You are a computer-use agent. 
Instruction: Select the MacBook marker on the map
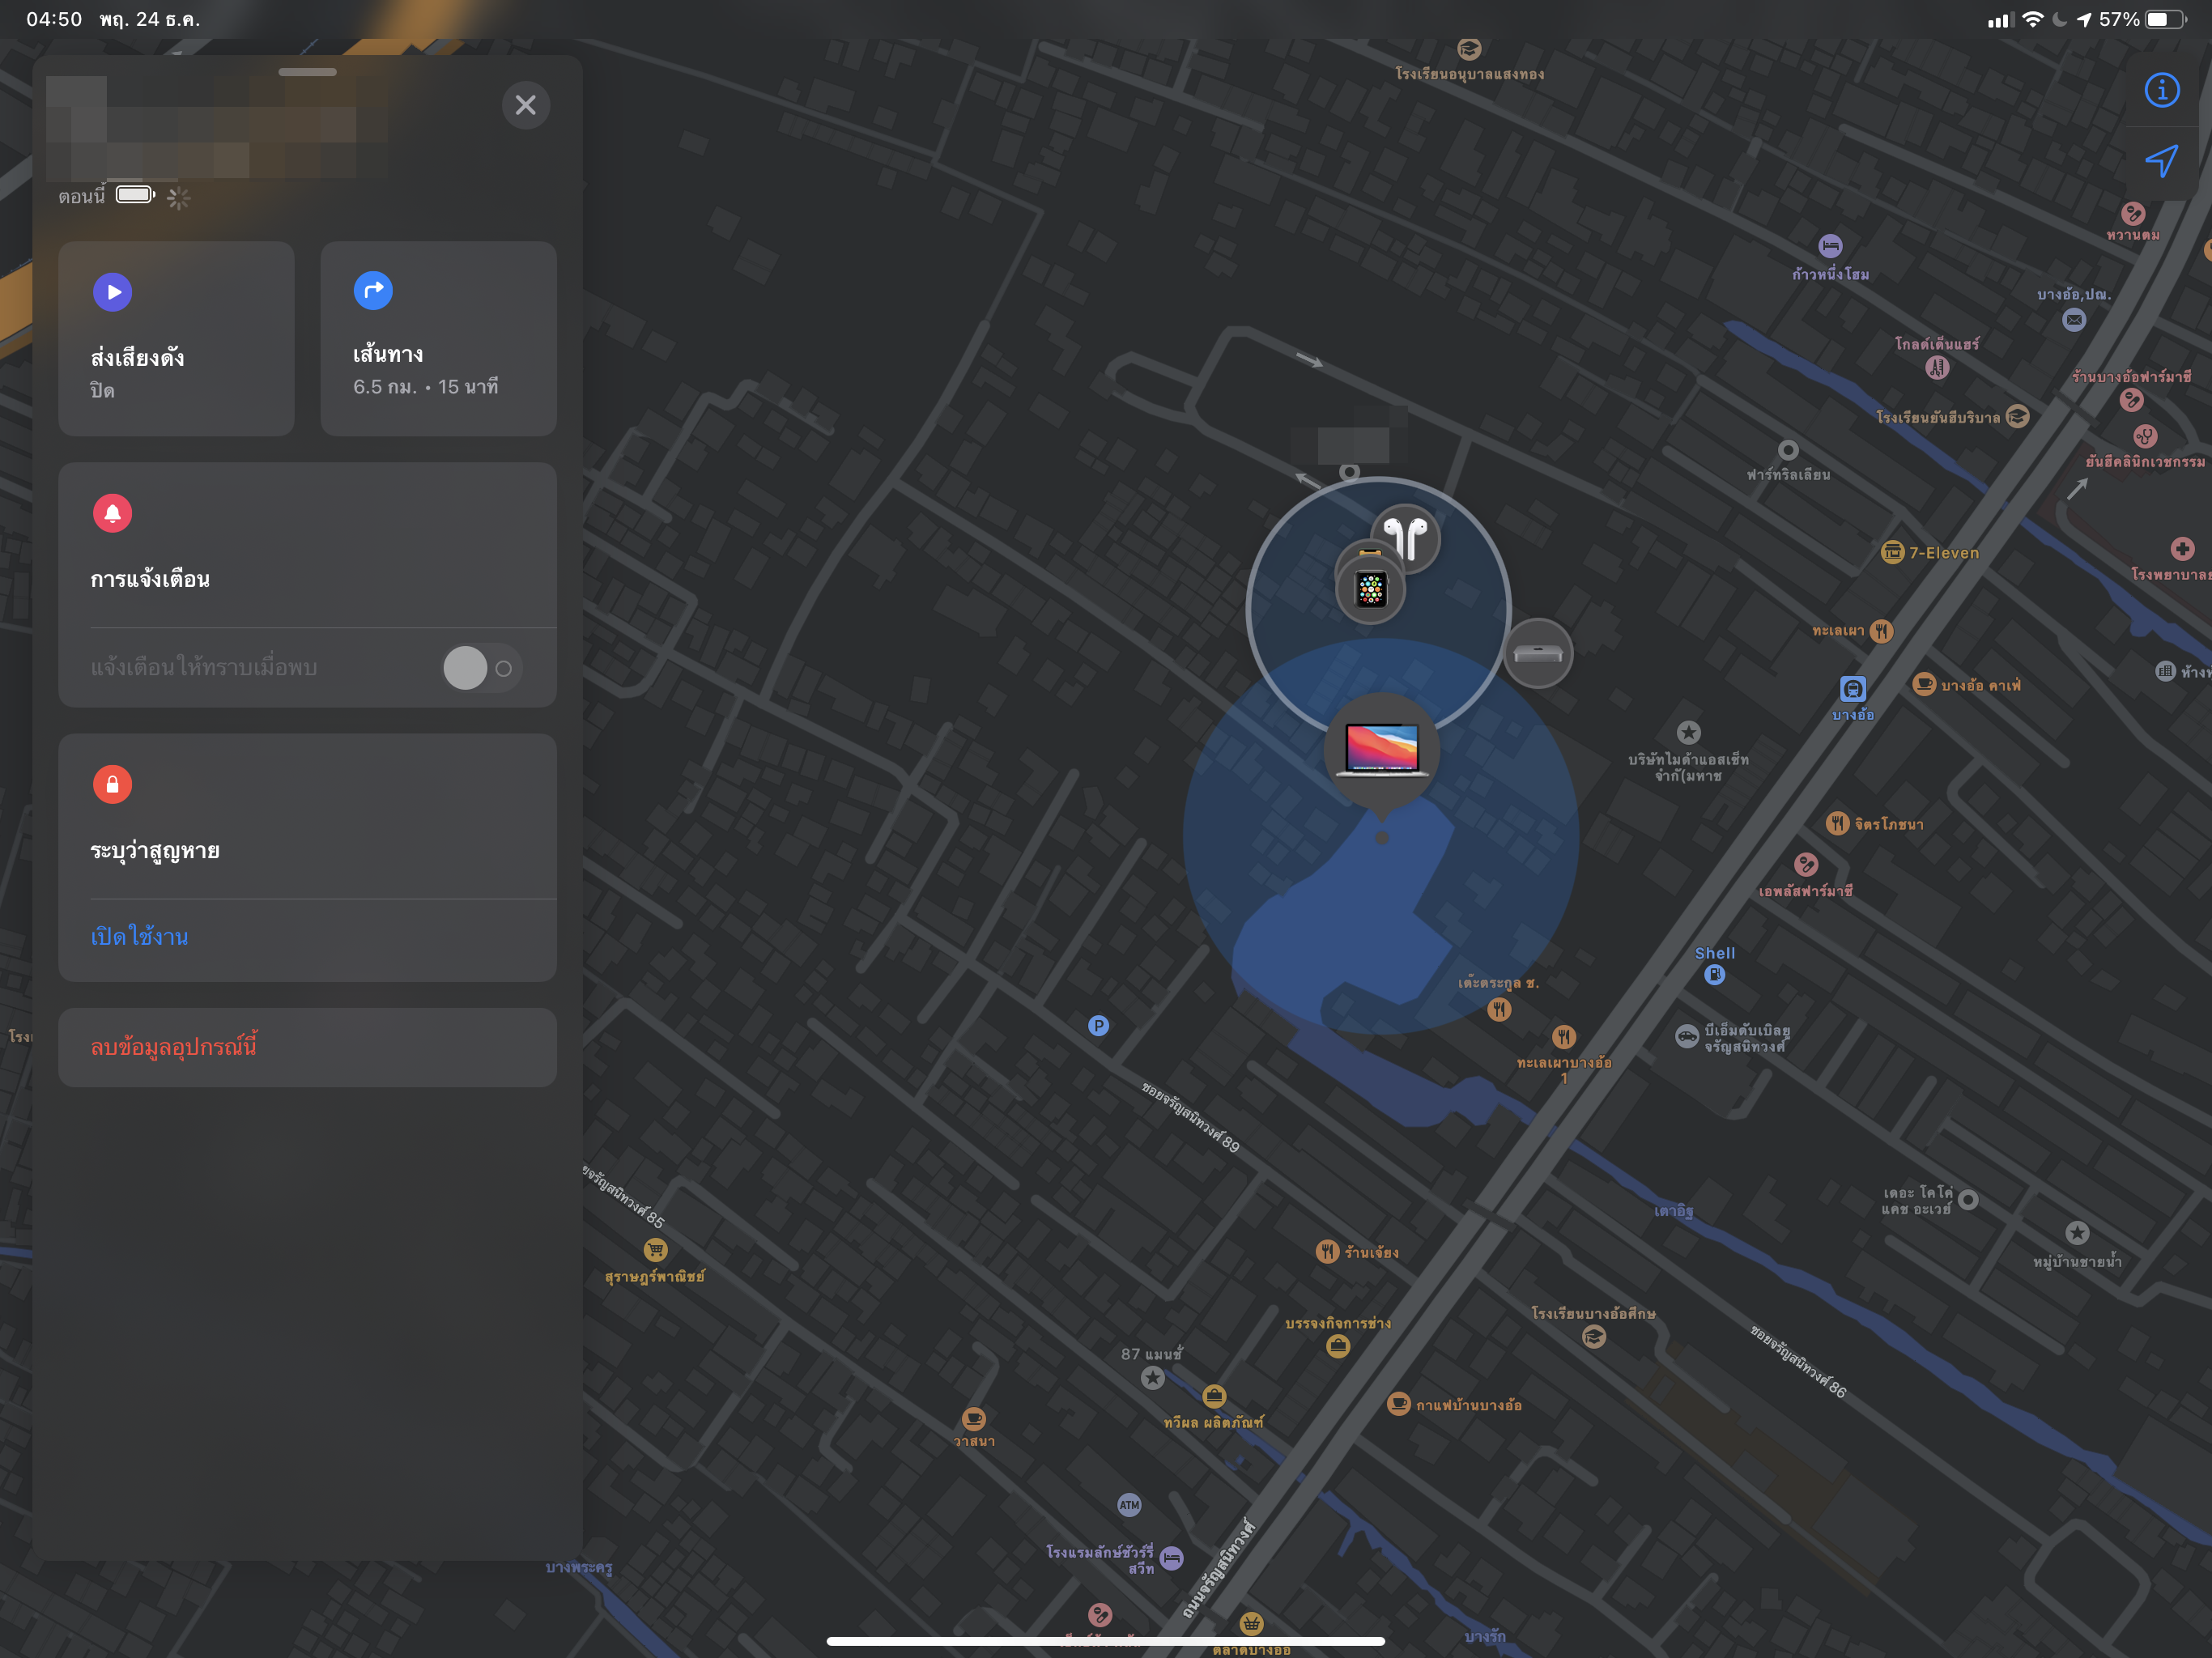pyautogui.click(x=1382, y=750)
